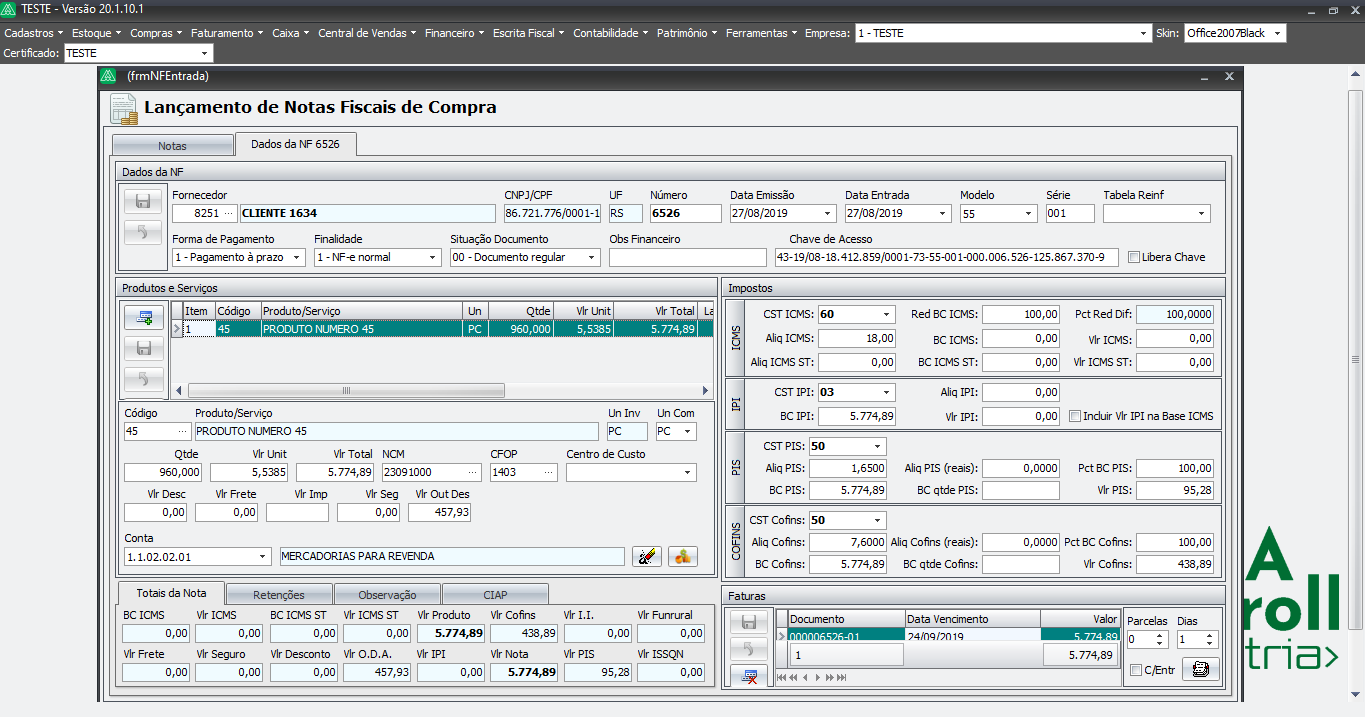The image size is (1365, 717).
Task: Click the fruits icon next to Conta description
Action: tap(683, 557)
